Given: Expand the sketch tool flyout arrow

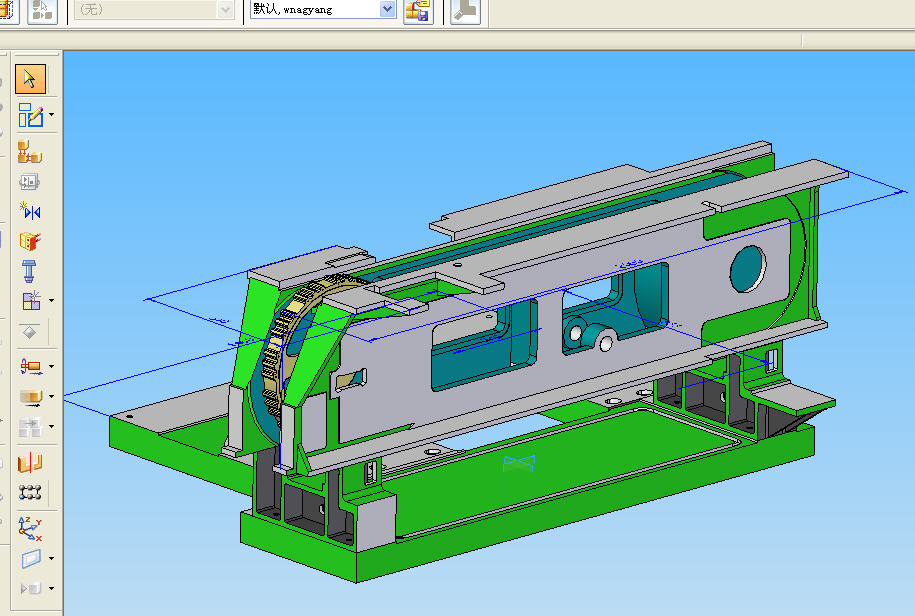Looking at the screenshot, I should (x=51, y=115).
